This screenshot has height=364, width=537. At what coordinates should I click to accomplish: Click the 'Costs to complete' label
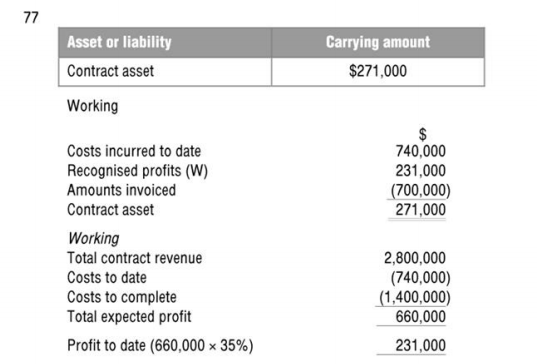[122, 297]
